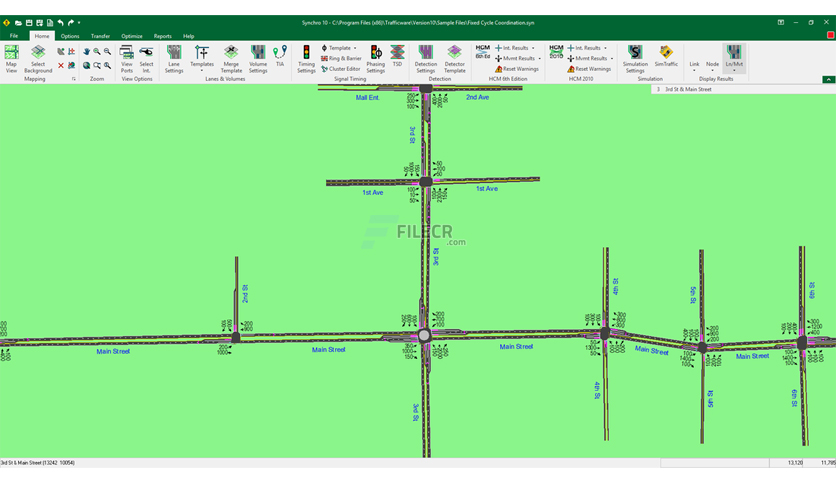This screenshot has width=836, height=484.
Task: Click the 2nd Ave street label
Action: point(477,97)
